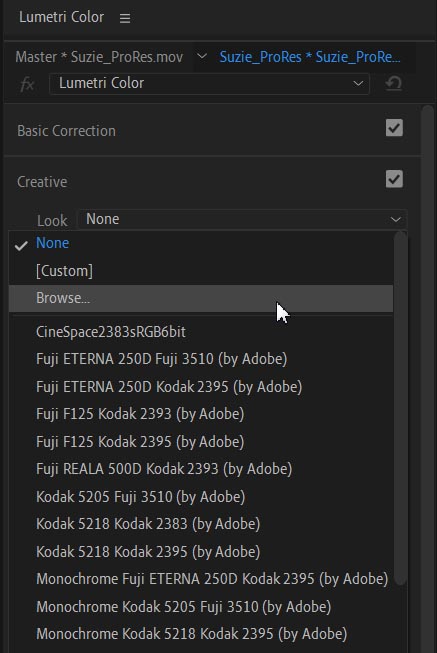437x653 pixels.
Task: Select CineSpace2383sRGB6bit look
Action: [201, 332]
